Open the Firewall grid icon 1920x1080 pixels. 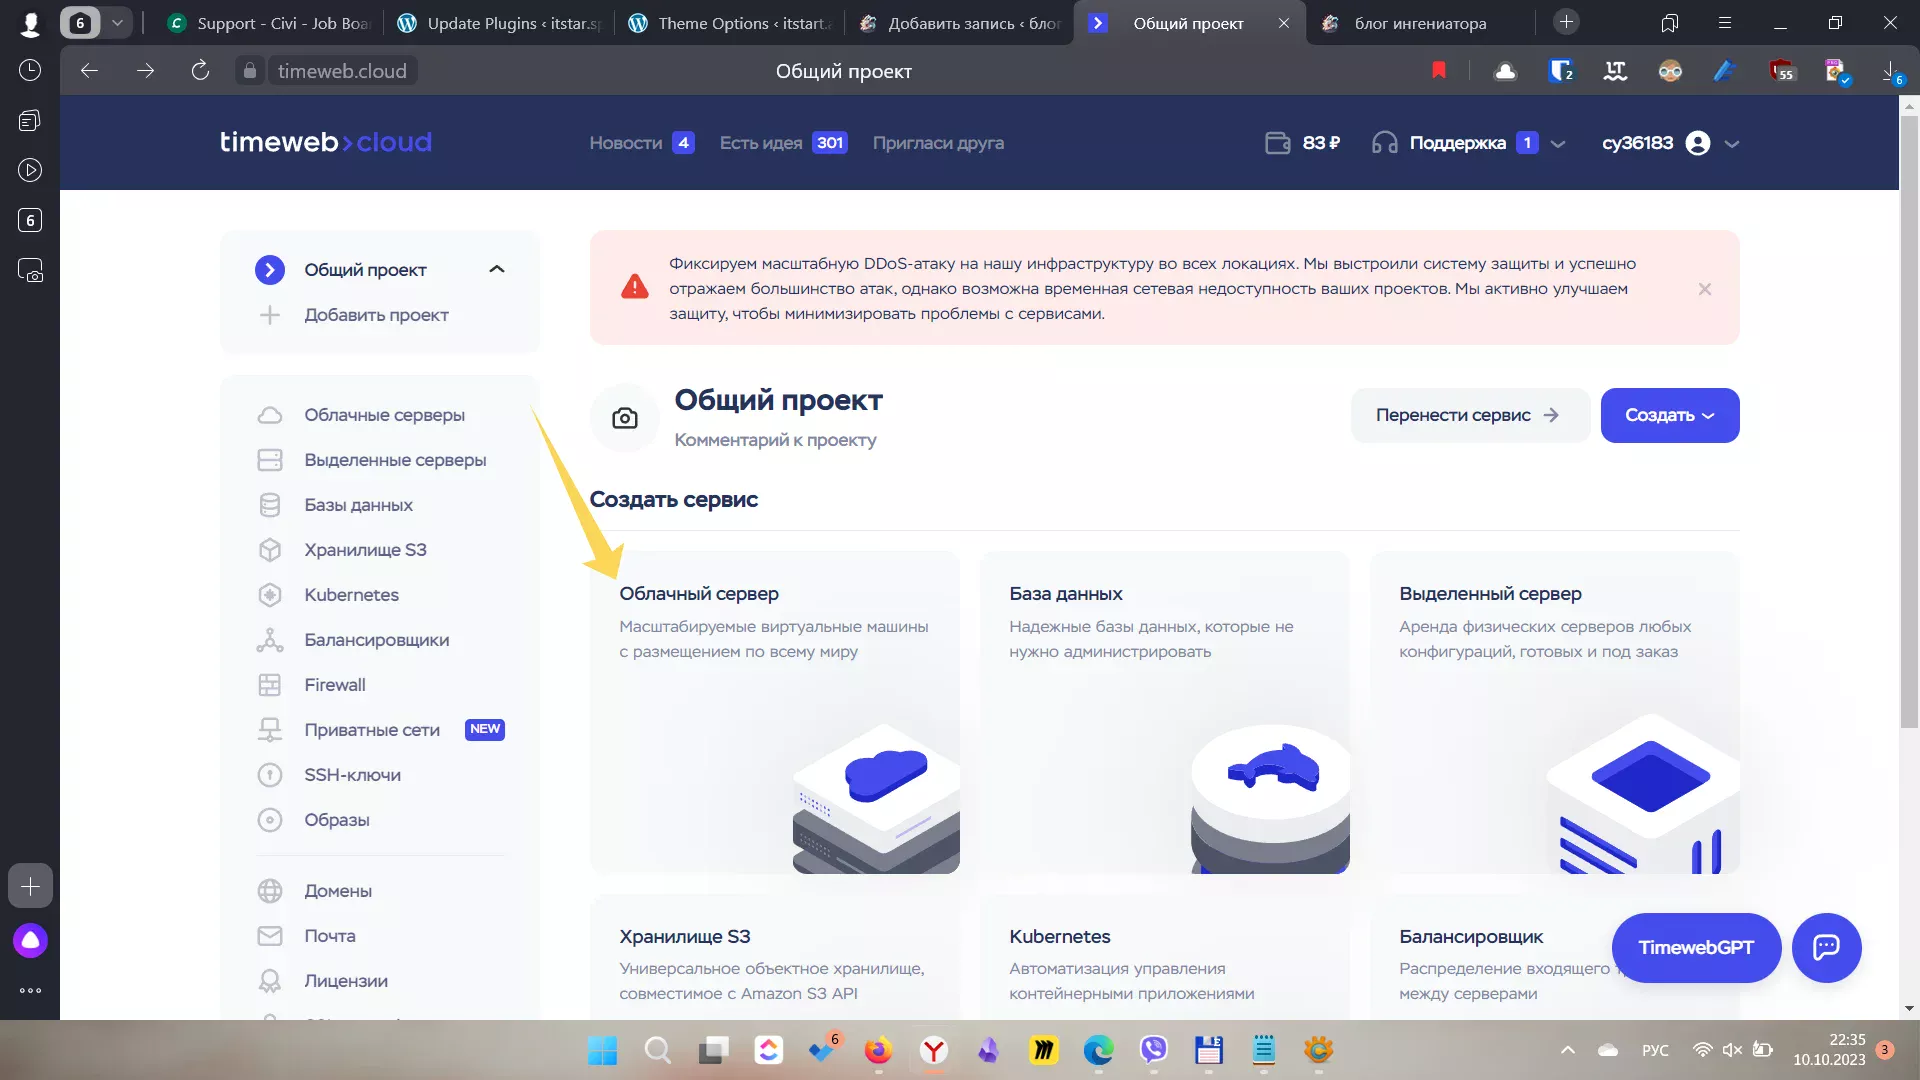tap(270, 685)
